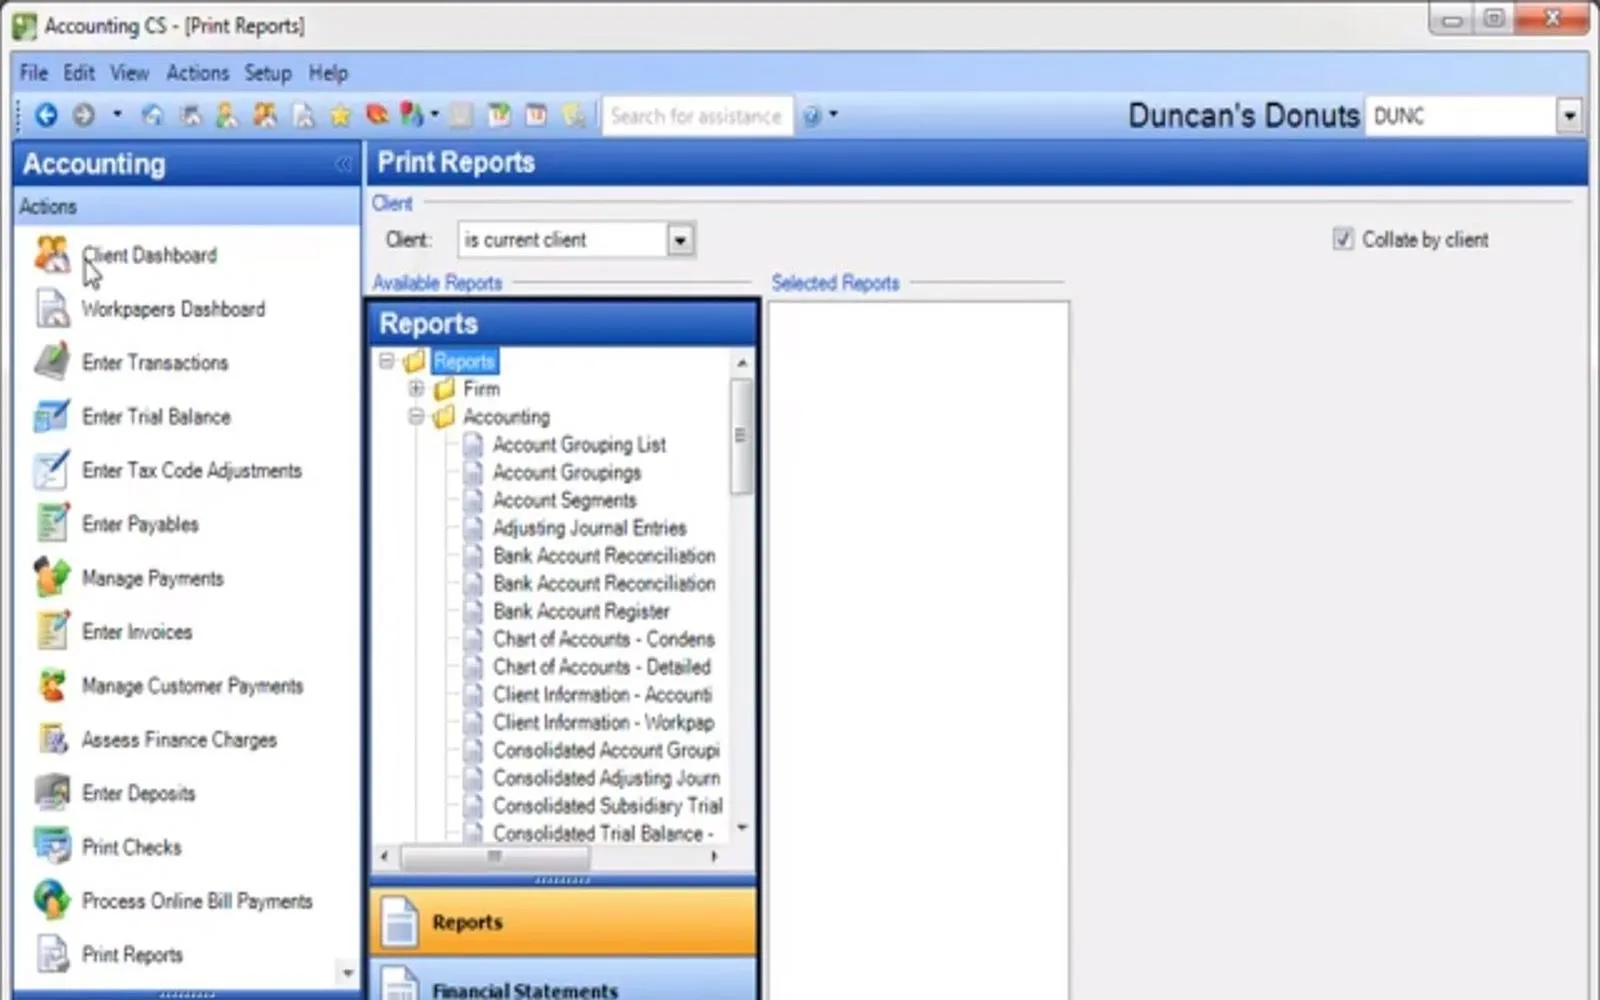Select Chart of Accounts - Detailed report

[602, 667]
